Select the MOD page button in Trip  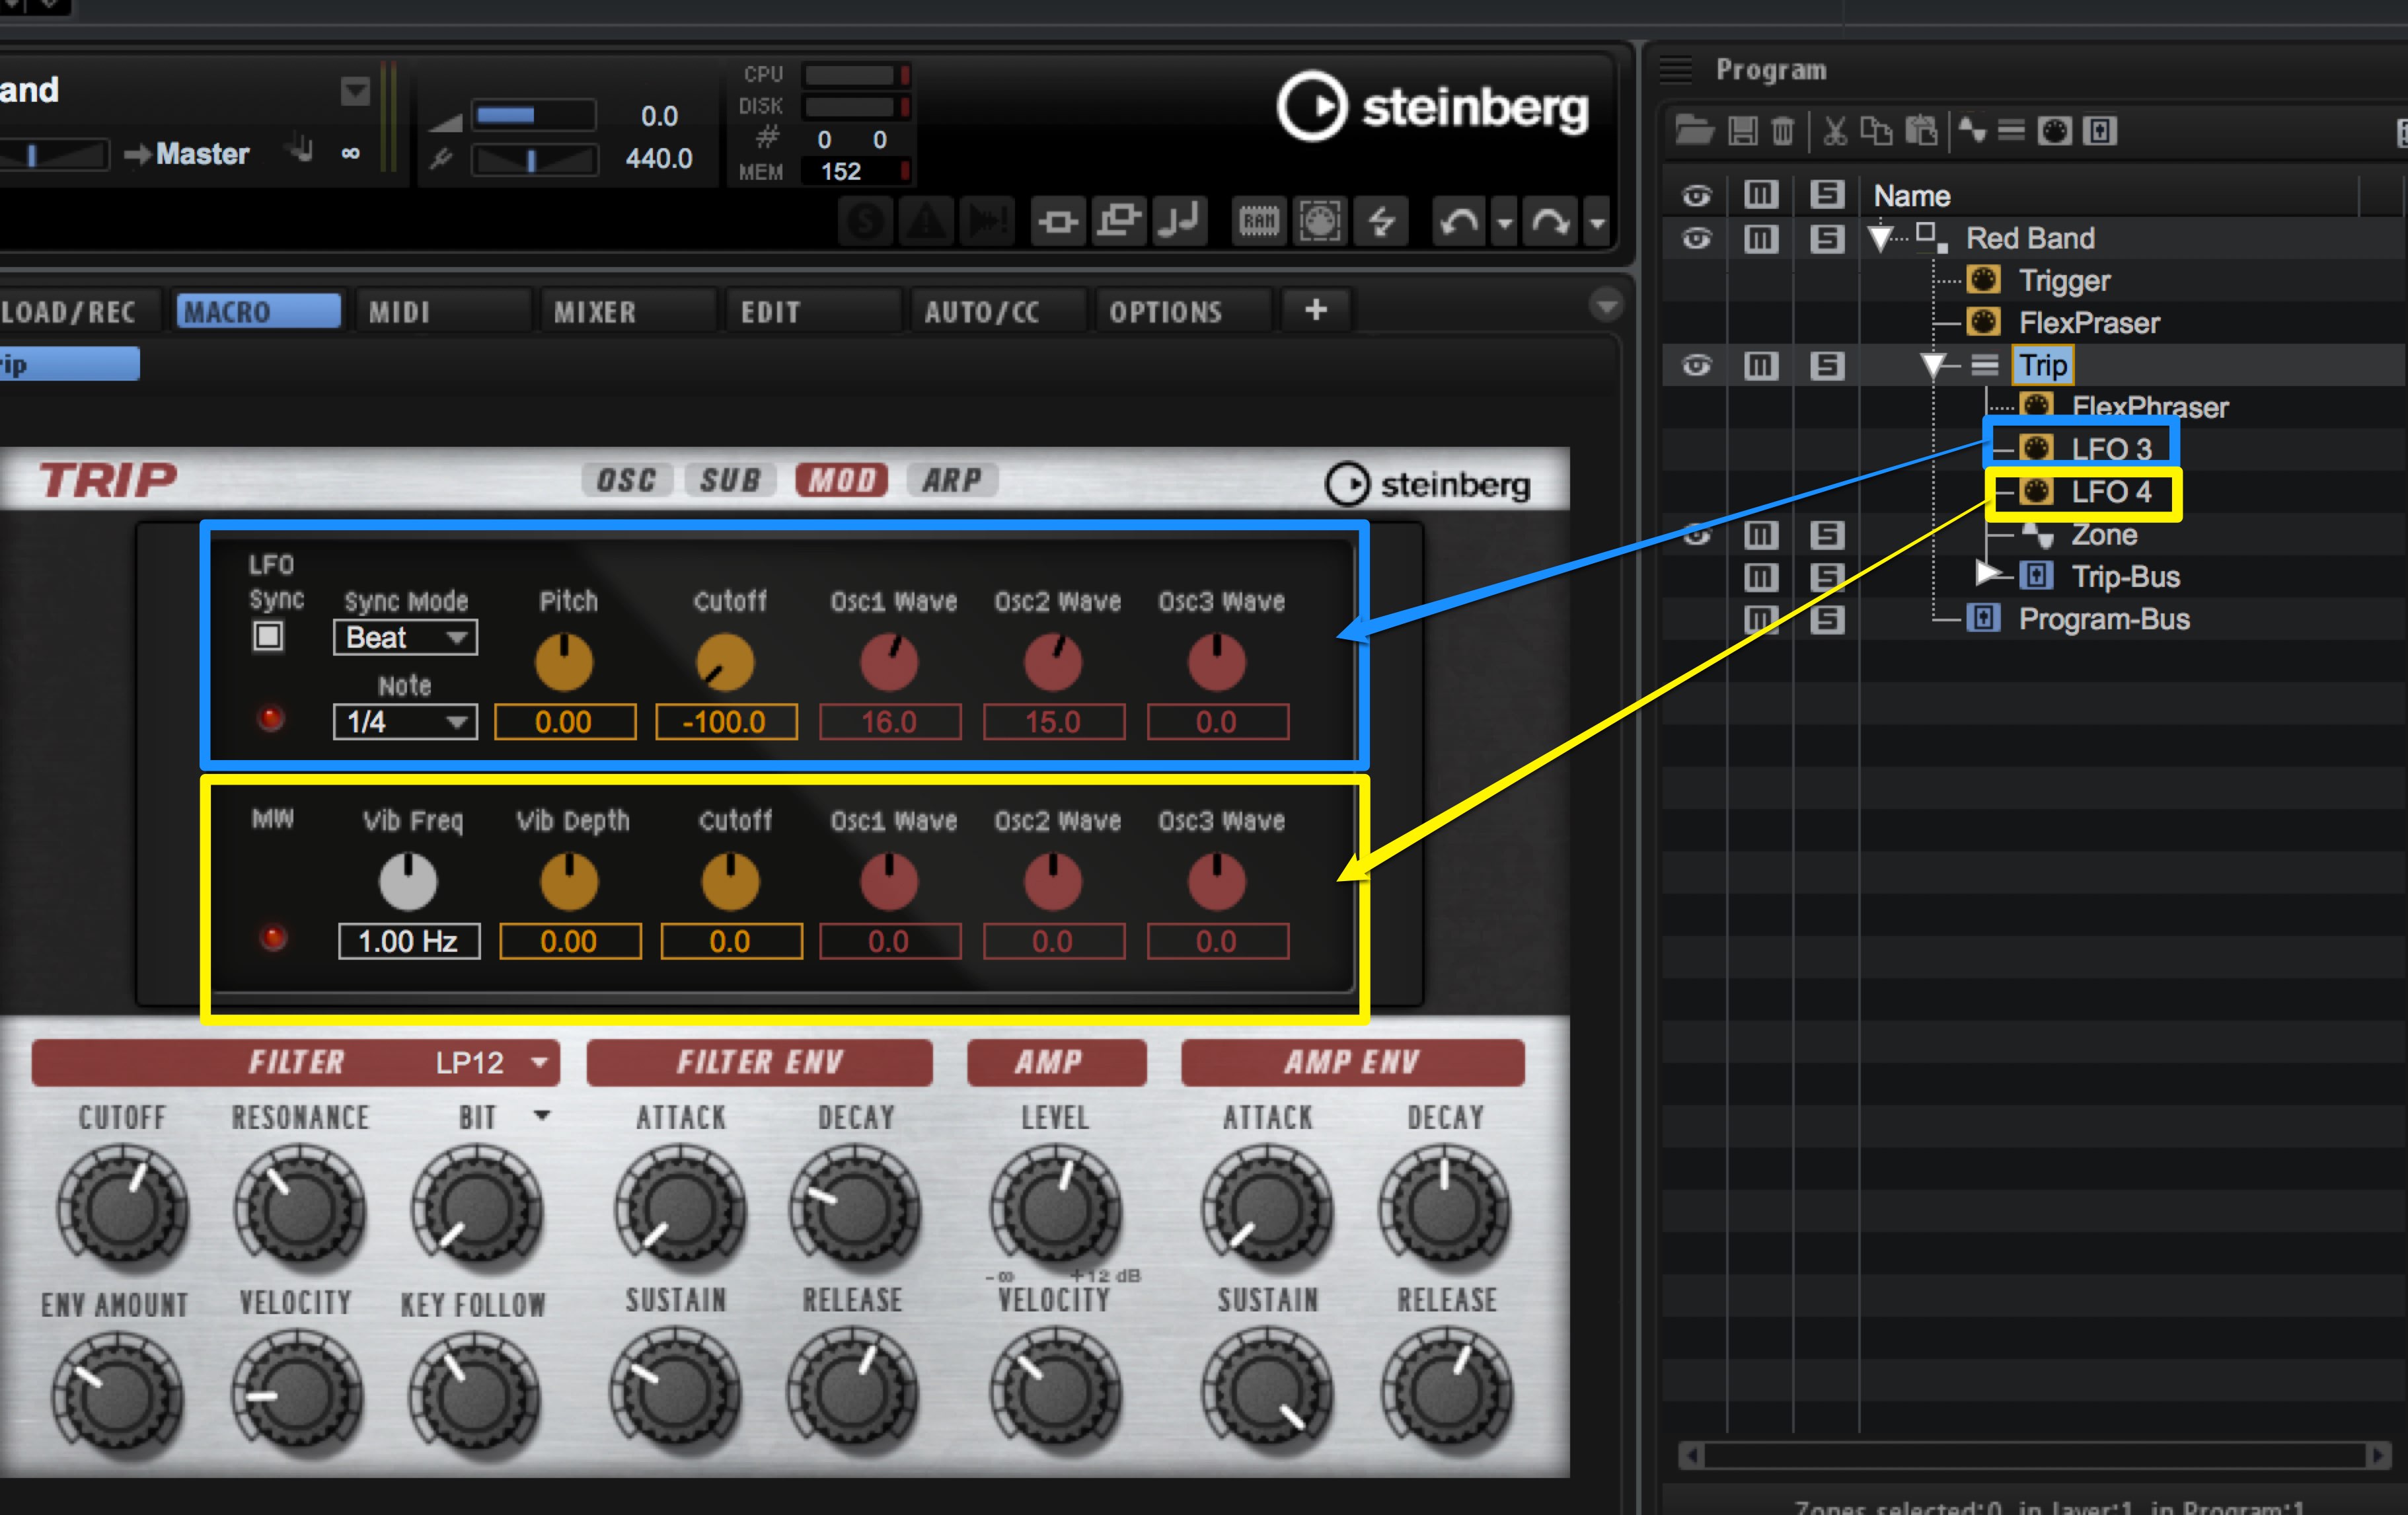[841, 480]
